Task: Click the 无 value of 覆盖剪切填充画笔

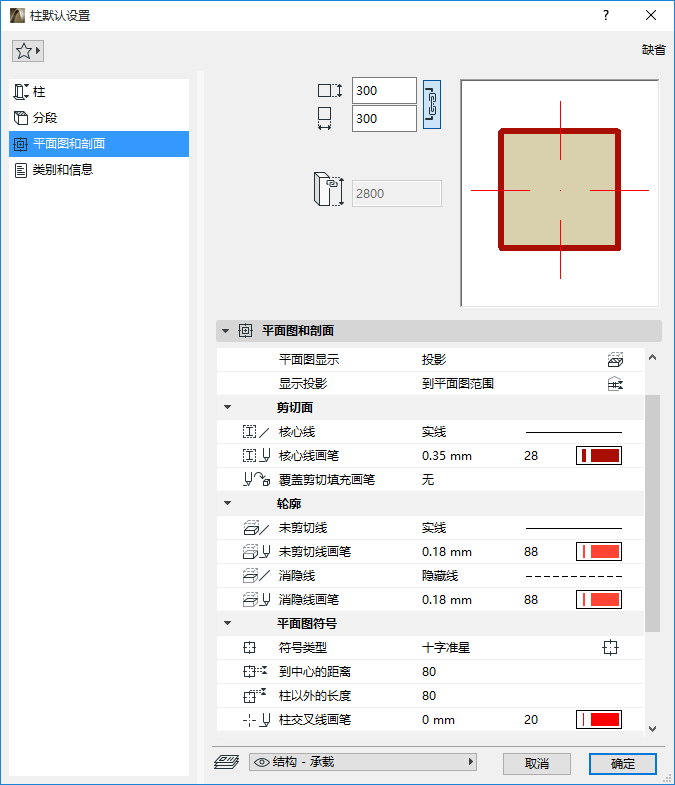Action: [x=428, y=480]
